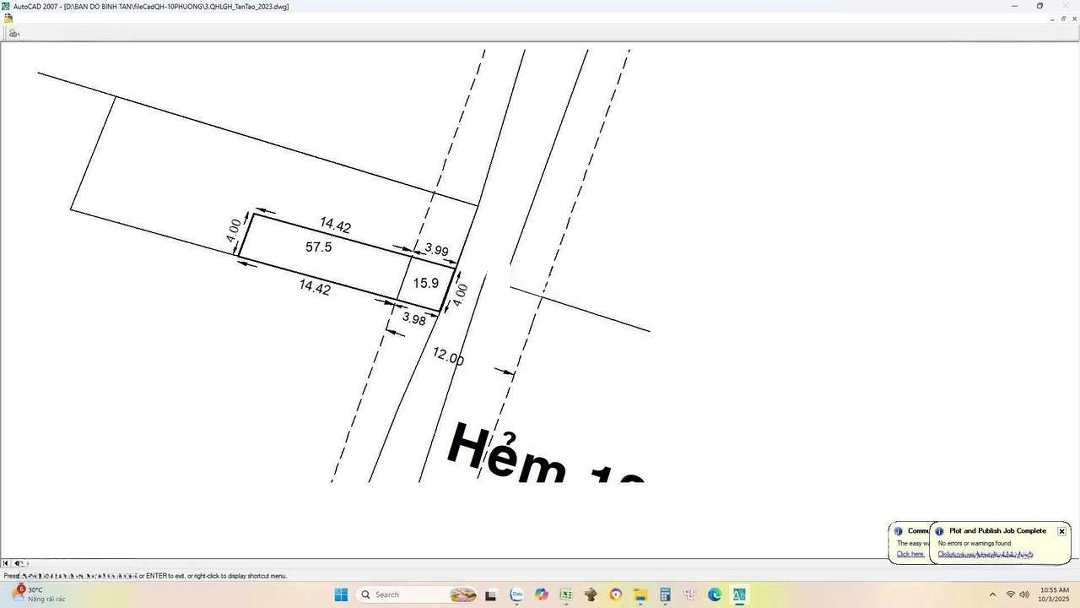Click the layout tab scroll-to-first arrow
This screenshot has height=608, width=1080.
pyautogui.click(x=6, y=564)
